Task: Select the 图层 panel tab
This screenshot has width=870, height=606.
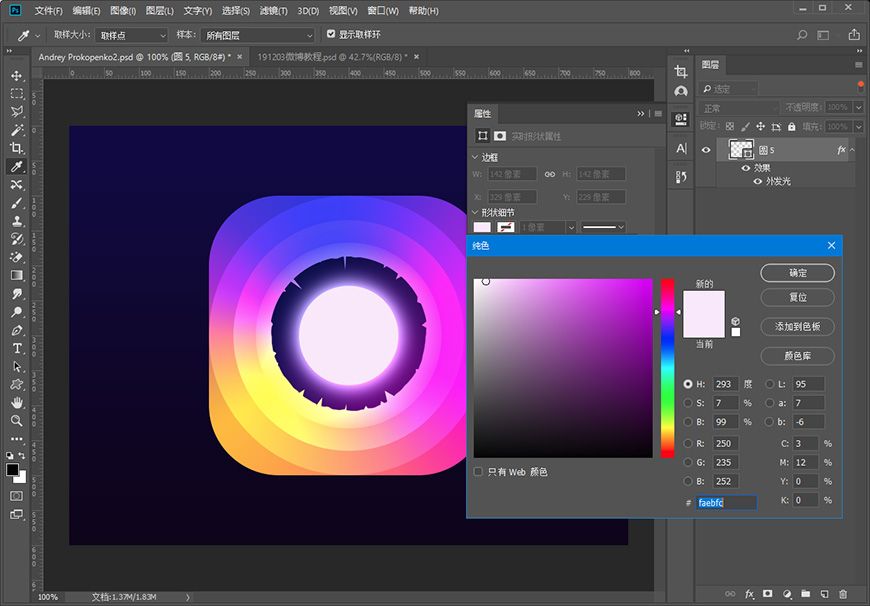Action: coord(710,65)
